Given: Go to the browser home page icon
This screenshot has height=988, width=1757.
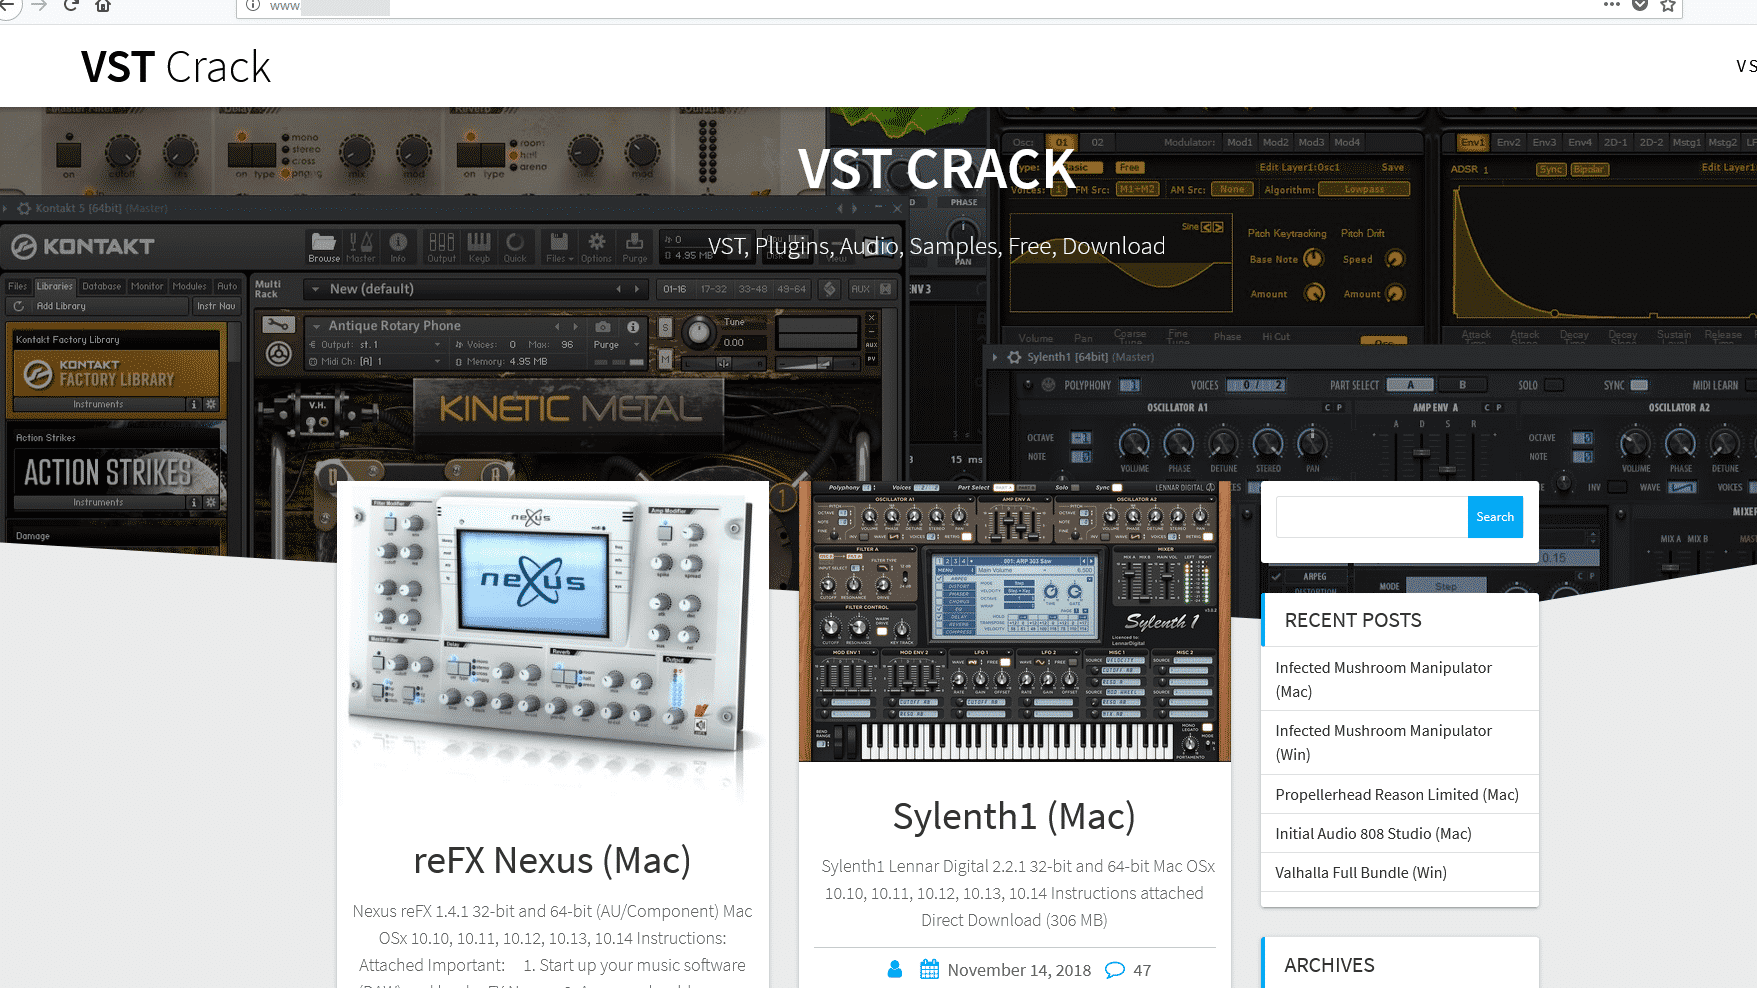Looking at the screenshot, I should pos(103,5).
